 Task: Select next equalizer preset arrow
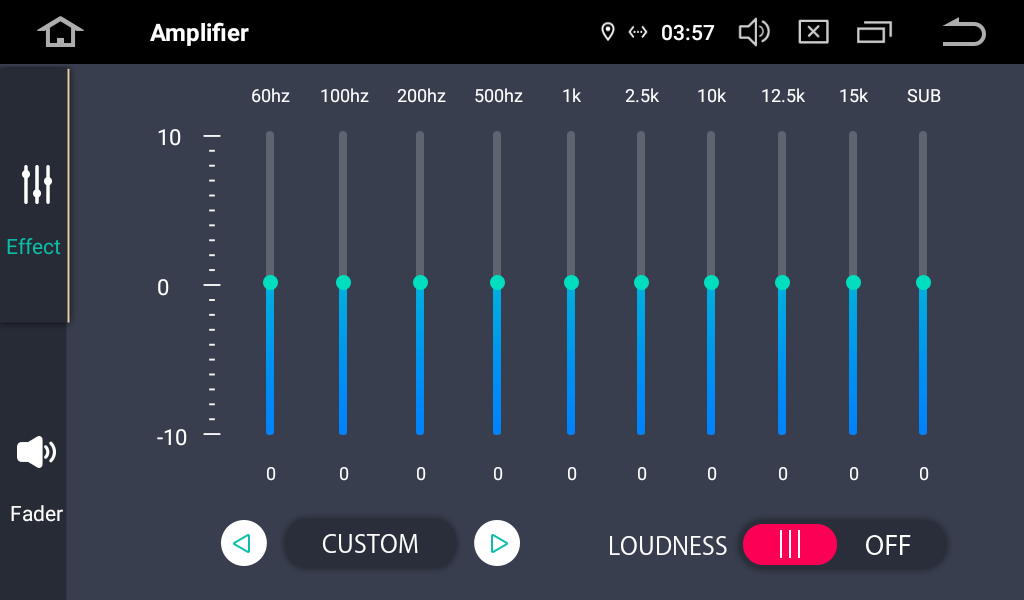[497, 544]
